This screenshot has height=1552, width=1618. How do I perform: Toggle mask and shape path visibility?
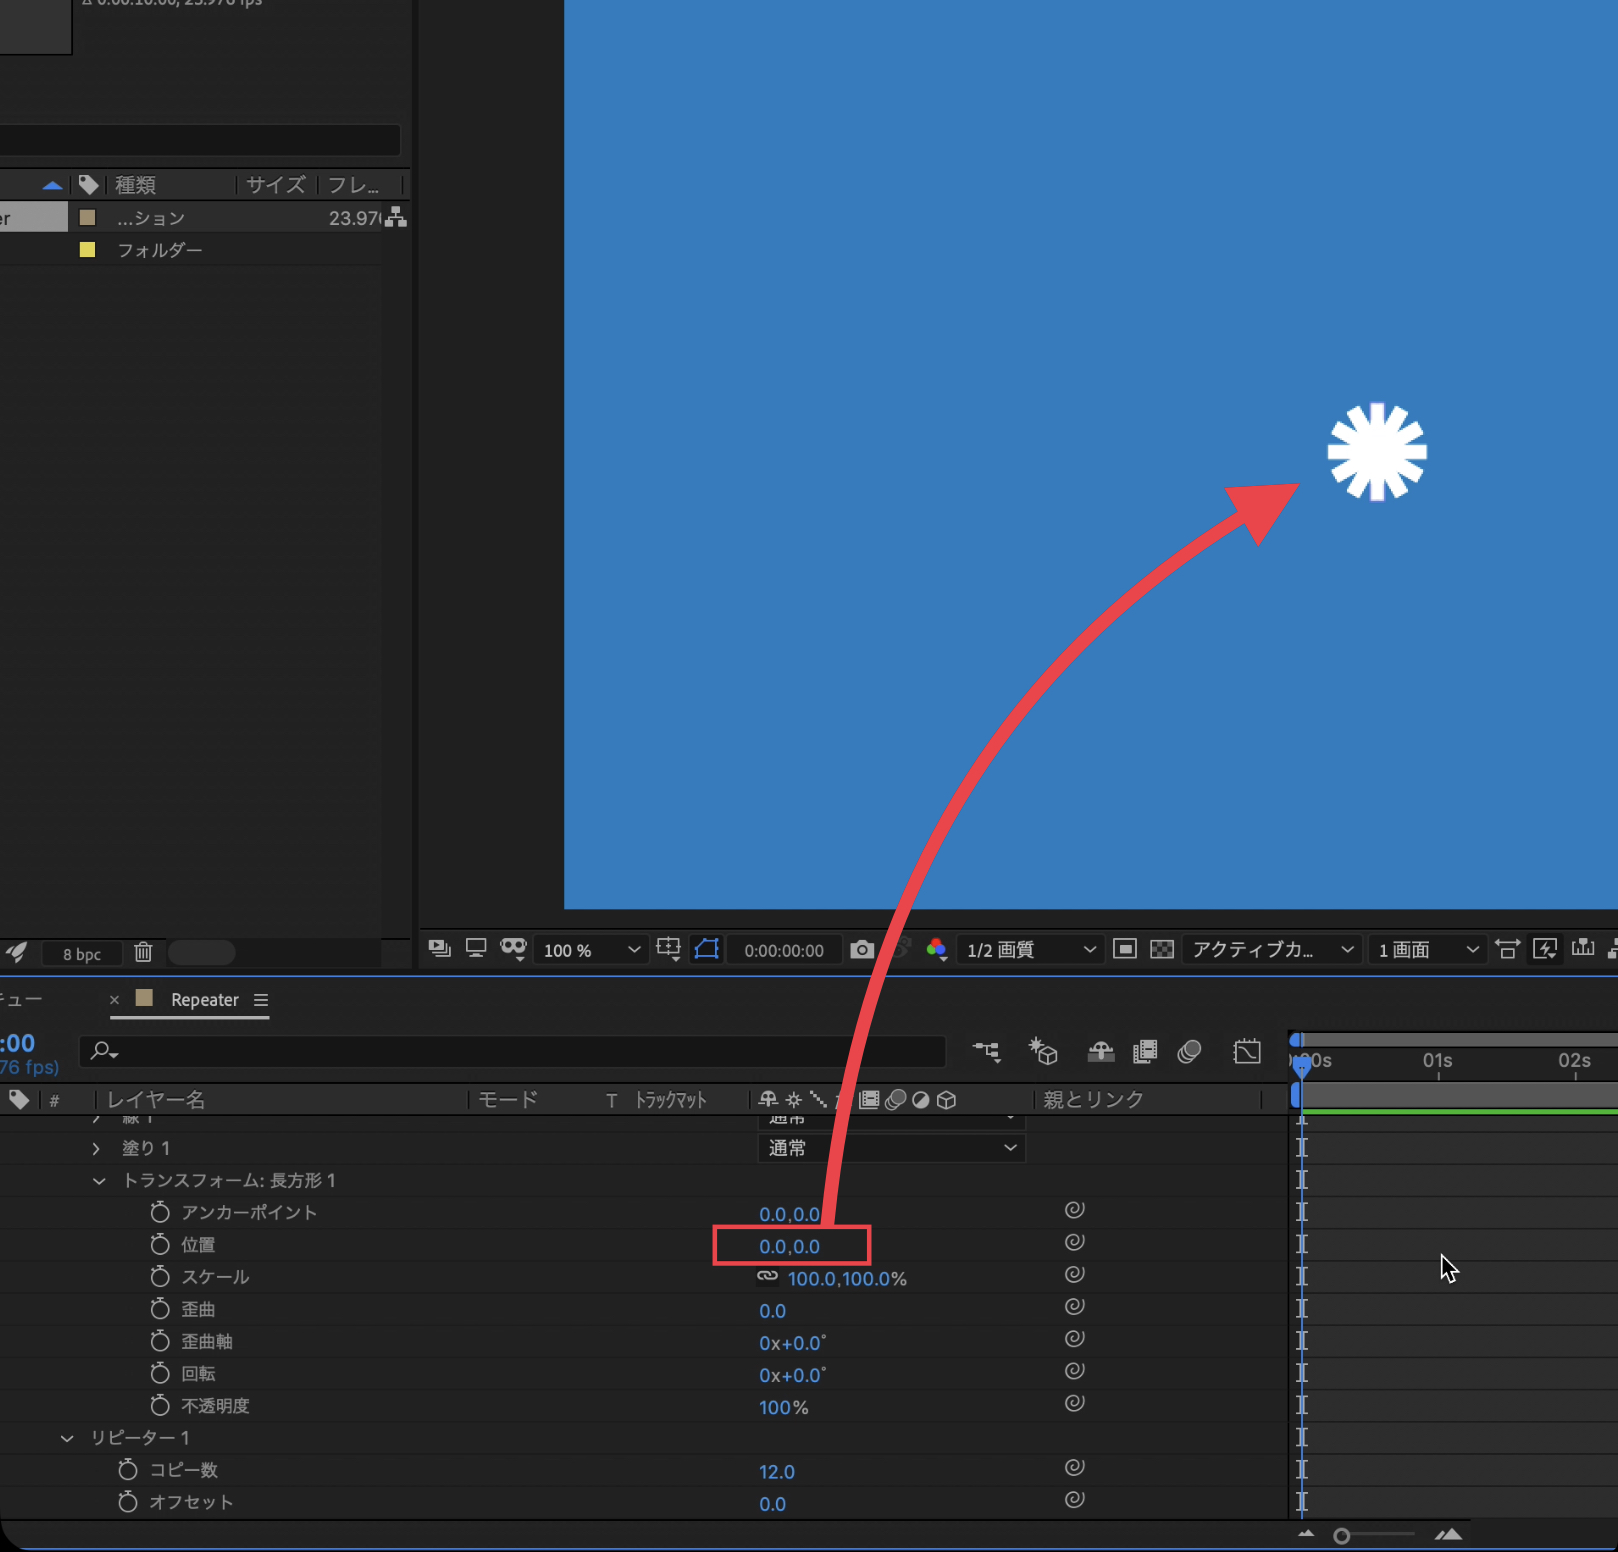(x=707, y=949)
